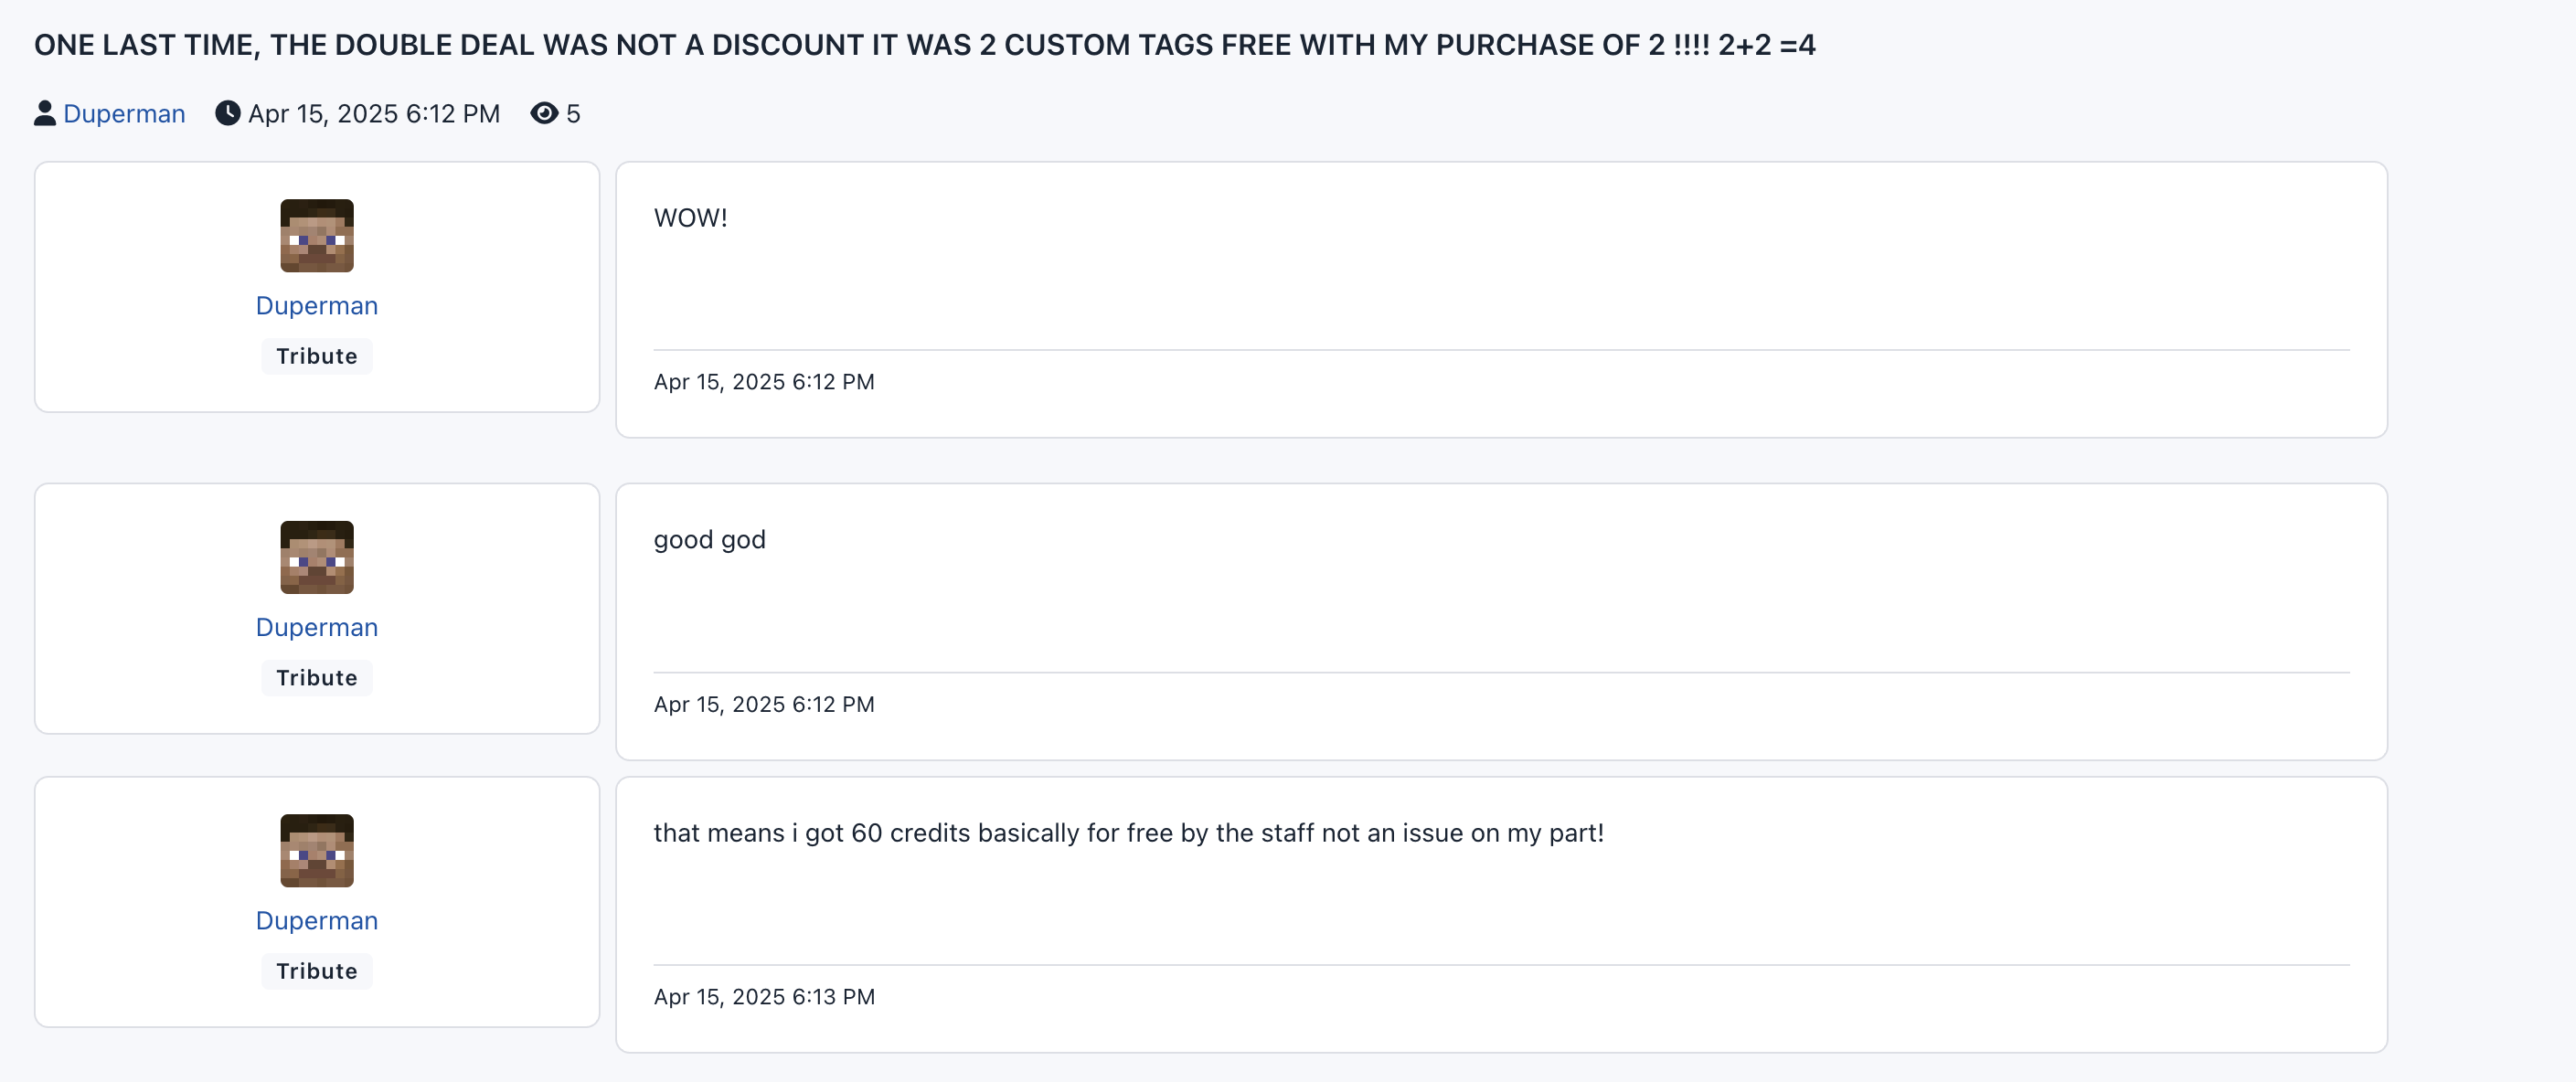Viewport: 2576px width, 1082px height.
Task: Select the Tribute badge in second post
Action: click(x=317, y=679)
